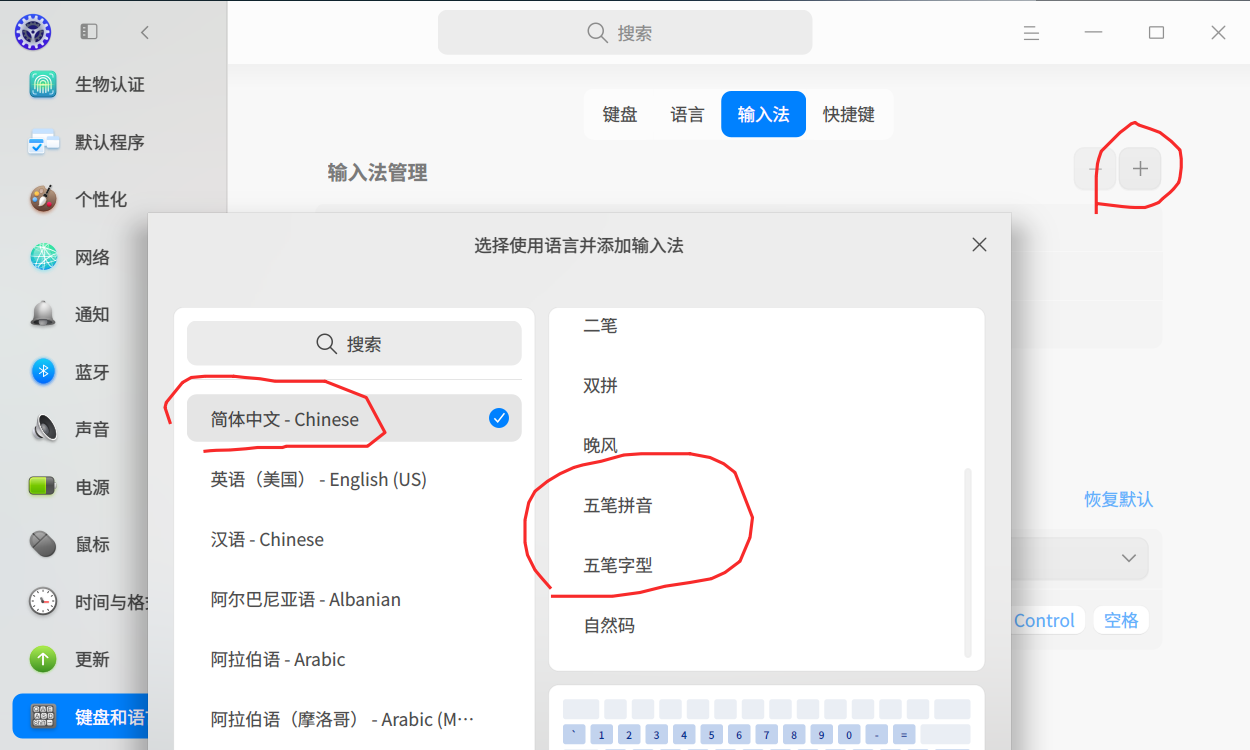Switch to the 键盘 tab
The height and width of the screenshot is (750, 1250).
(x=620, y=114)
